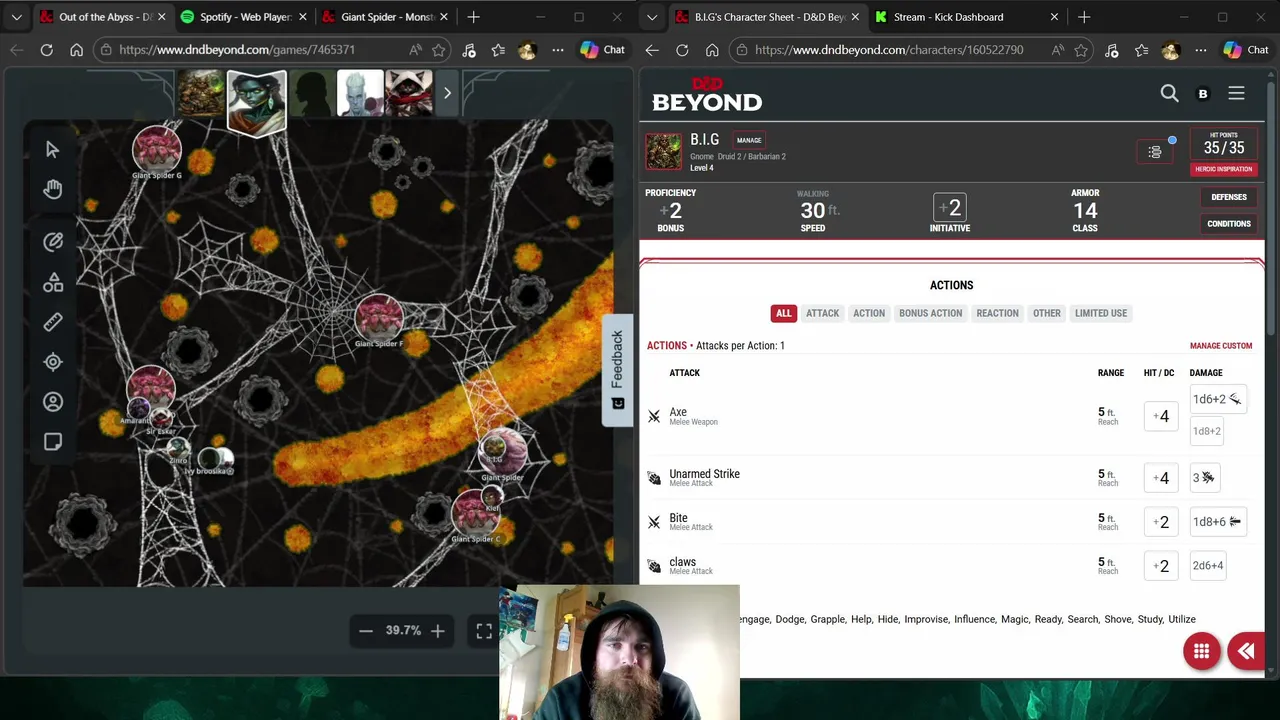This screenshot has width=1280, height=720.
Task: Activate the ping target tool
Action: coord(53,362)
